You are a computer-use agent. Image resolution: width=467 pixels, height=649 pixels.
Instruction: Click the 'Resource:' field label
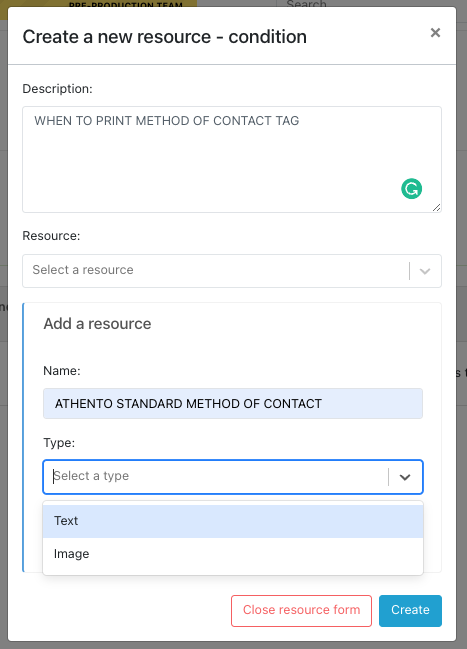tap(51, 236)
